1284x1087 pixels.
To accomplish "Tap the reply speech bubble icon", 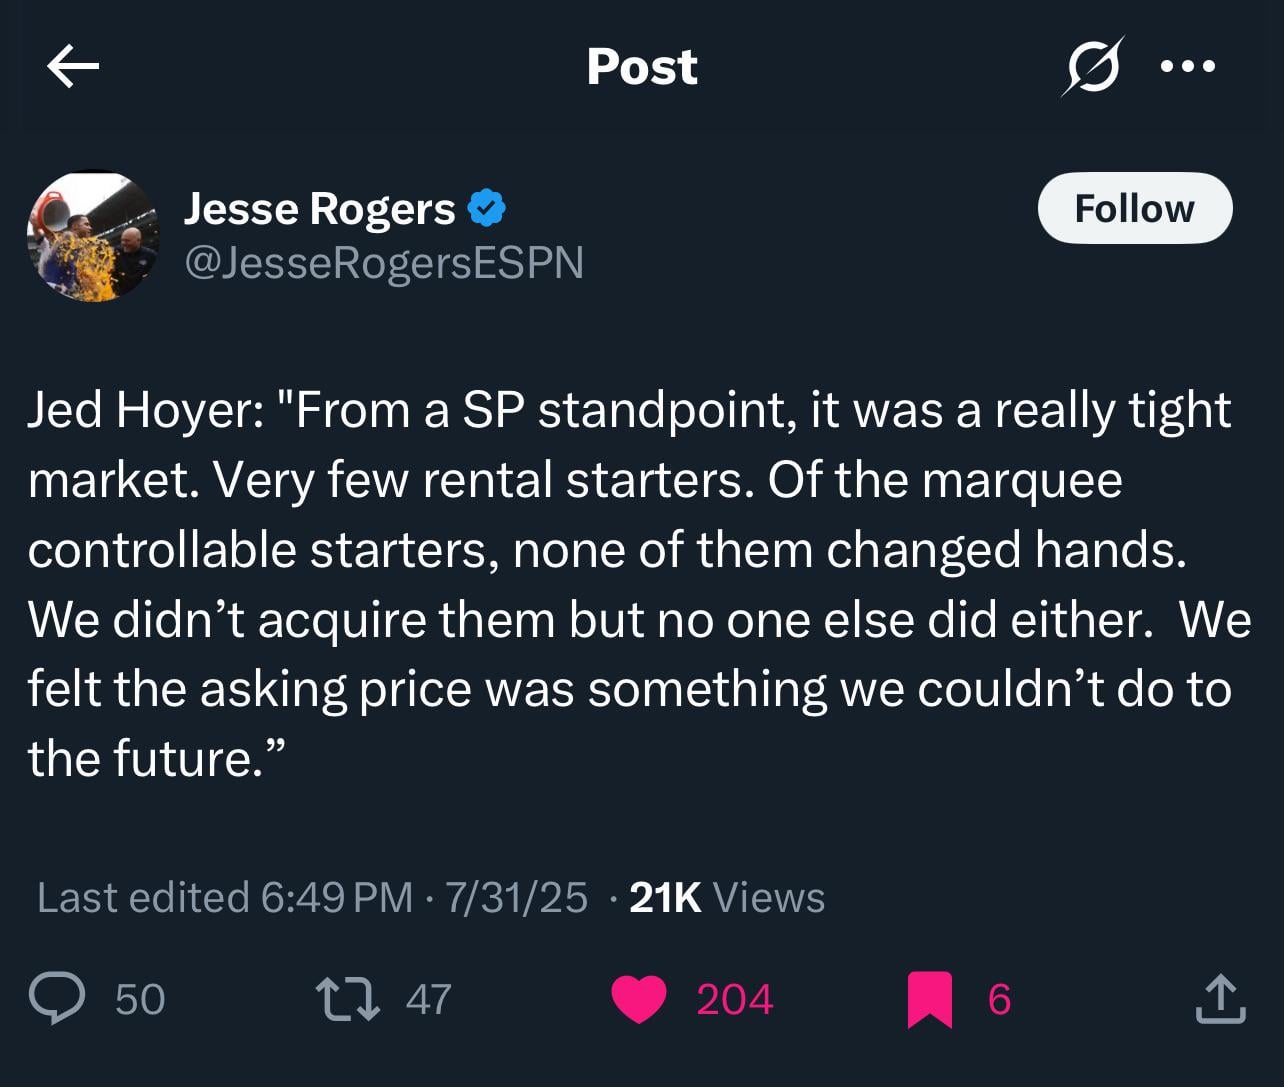I will point(56,999).
